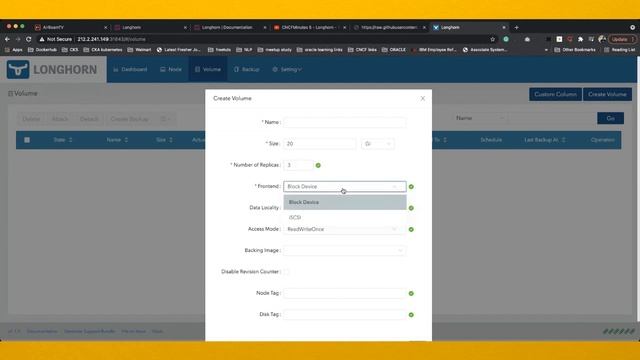Open the Dockerhub bookmark folder
Image resolution: width=640 pixels, height=360 pixels.
(42, 50)
